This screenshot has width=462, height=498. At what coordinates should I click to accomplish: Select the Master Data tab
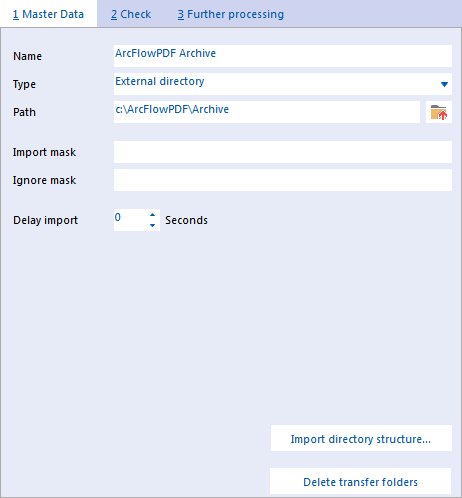(48, 14)
